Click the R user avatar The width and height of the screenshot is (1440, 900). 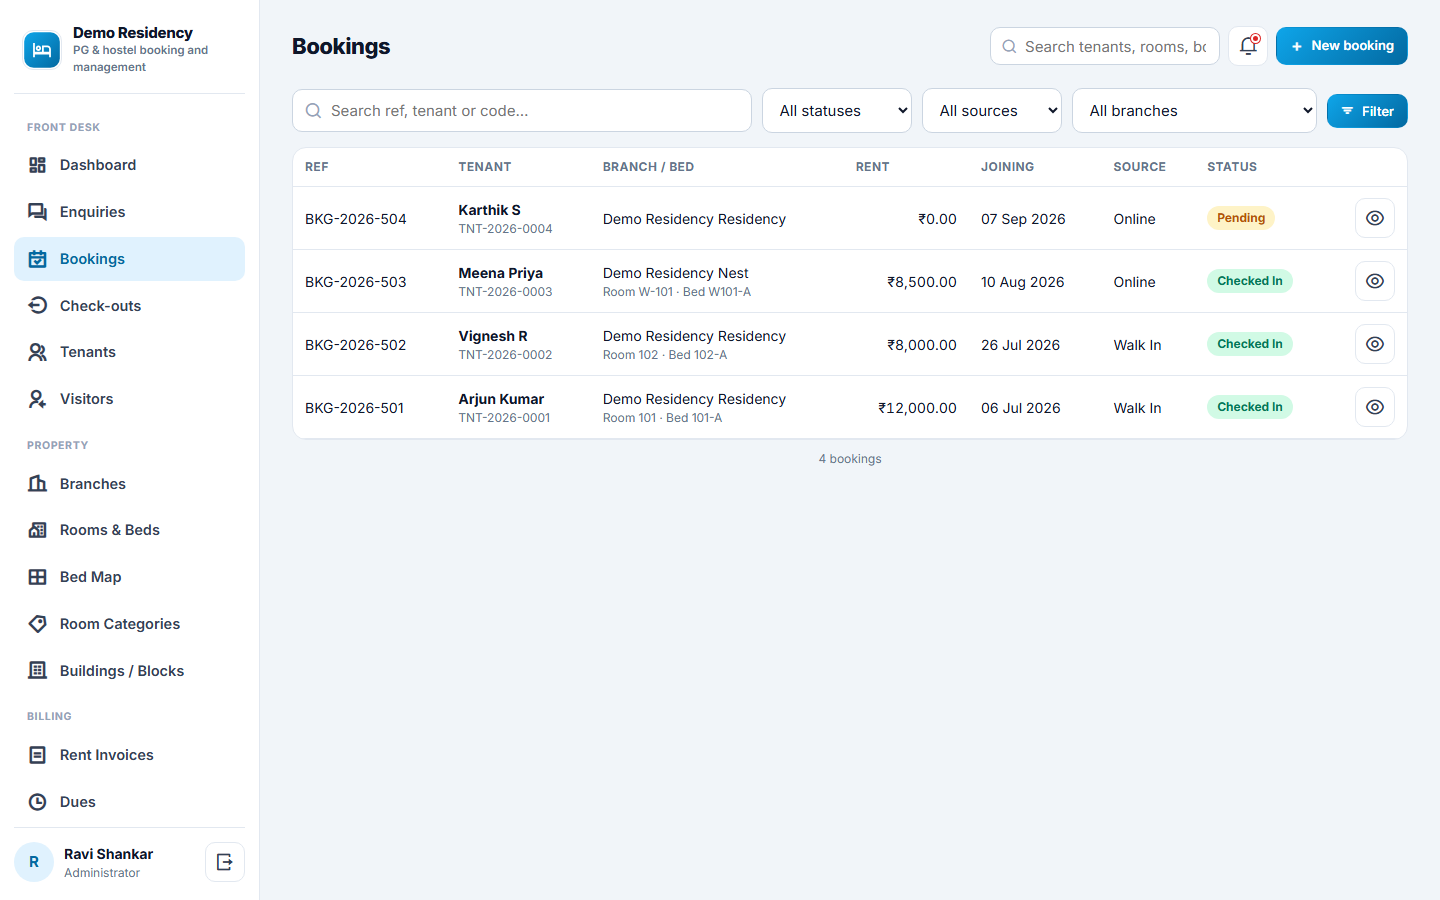(34, 862)
